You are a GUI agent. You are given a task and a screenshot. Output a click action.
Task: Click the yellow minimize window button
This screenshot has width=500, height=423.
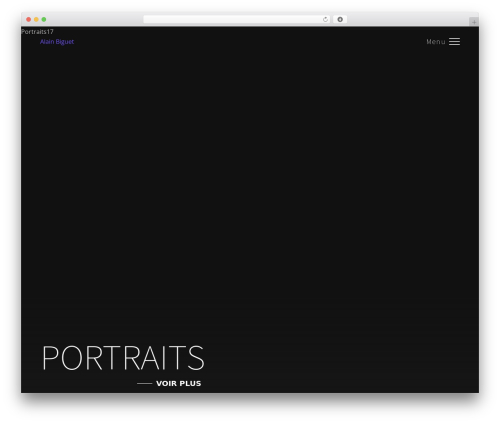pyautogui.click(x=36, y=19)
